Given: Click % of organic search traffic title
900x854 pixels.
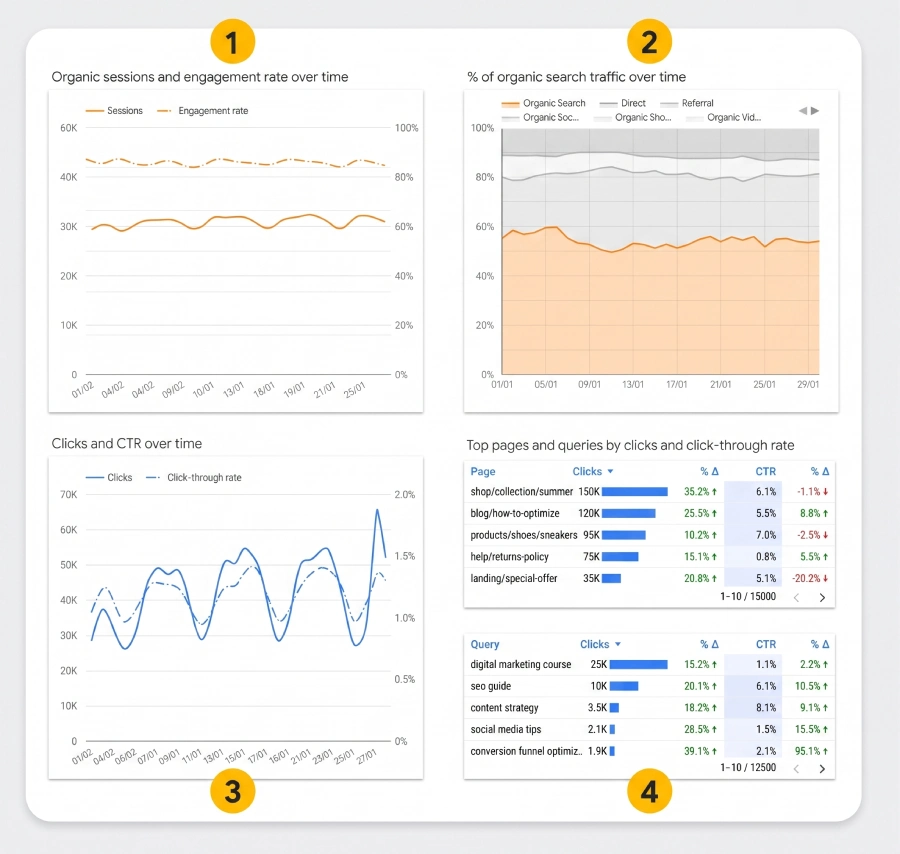Looking at the screenshot, I should (576, 77).
